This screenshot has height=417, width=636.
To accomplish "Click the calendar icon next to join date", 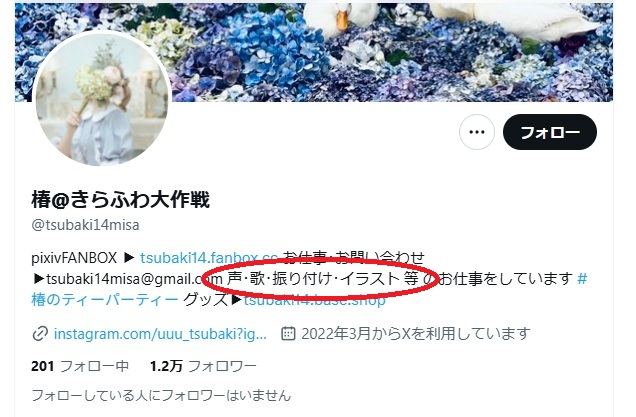I will (288, 333).
